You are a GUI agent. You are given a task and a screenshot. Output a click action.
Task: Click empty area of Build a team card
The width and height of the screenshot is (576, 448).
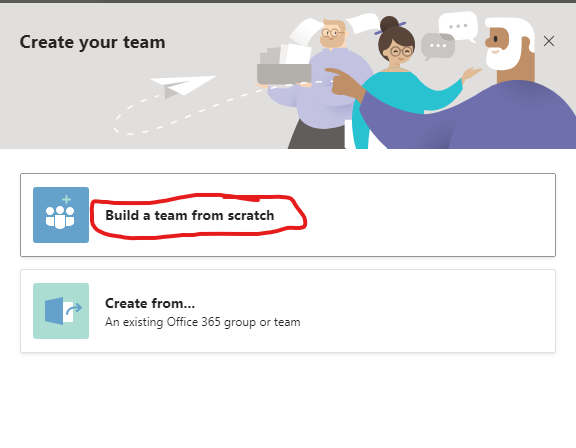(422, 215)
